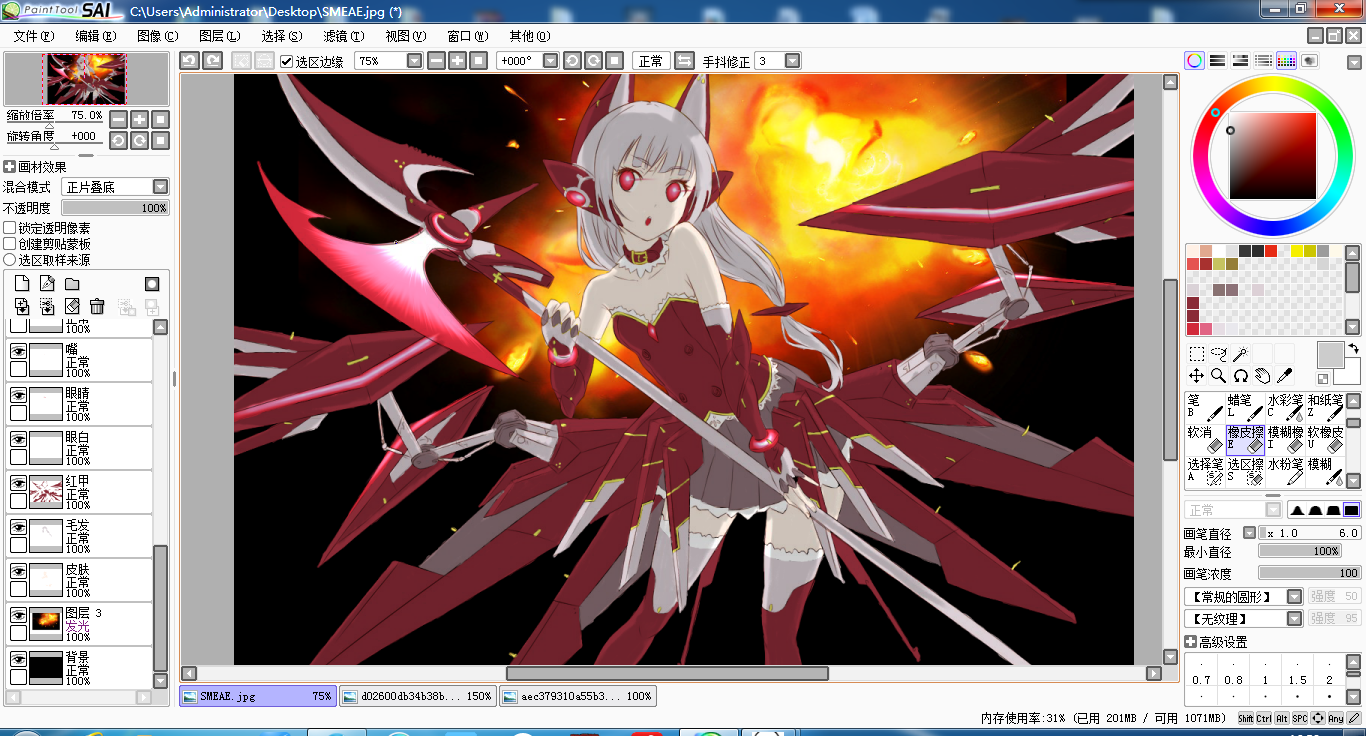Toggle the swatches panel icon
Screen dimensions: 1366x736
1287,61
